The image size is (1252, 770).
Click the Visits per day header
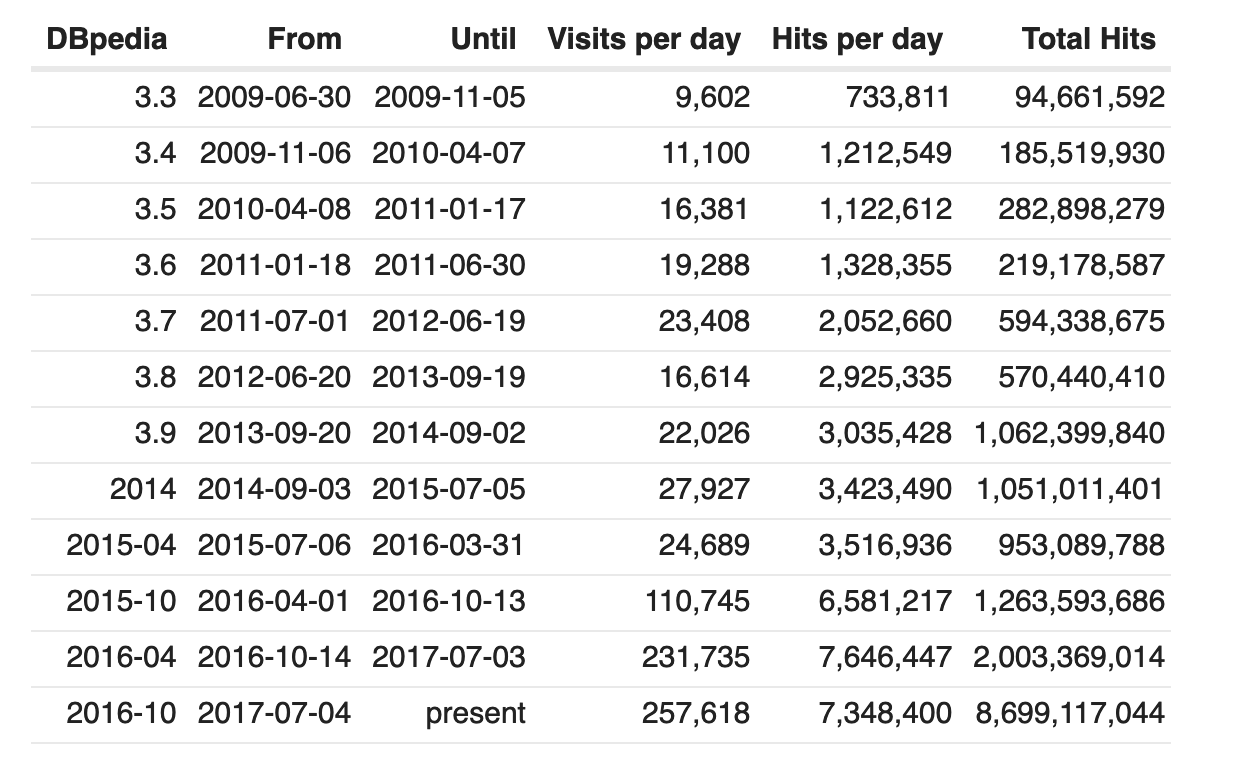coord(645,39)
